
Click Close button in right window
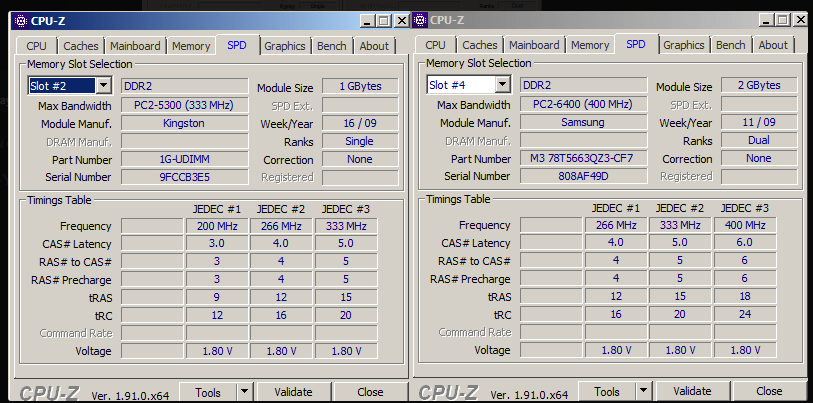pos(769,391)
